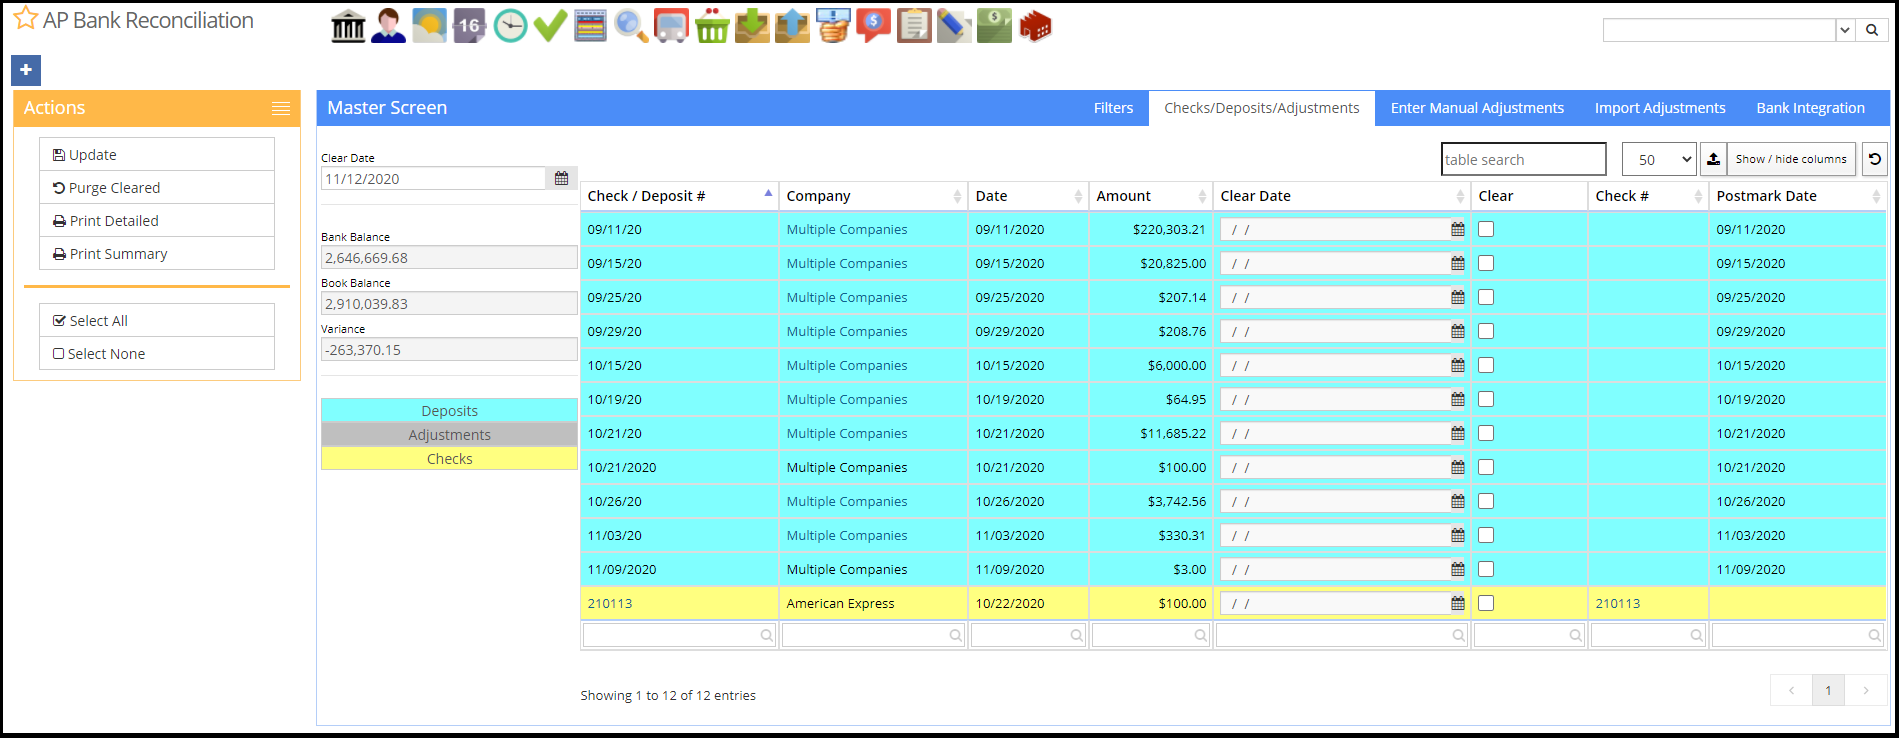The width and height of the screenshot is (1899, 738).
Task: Click the table refresh undo icon
Action: (1875, 159)
